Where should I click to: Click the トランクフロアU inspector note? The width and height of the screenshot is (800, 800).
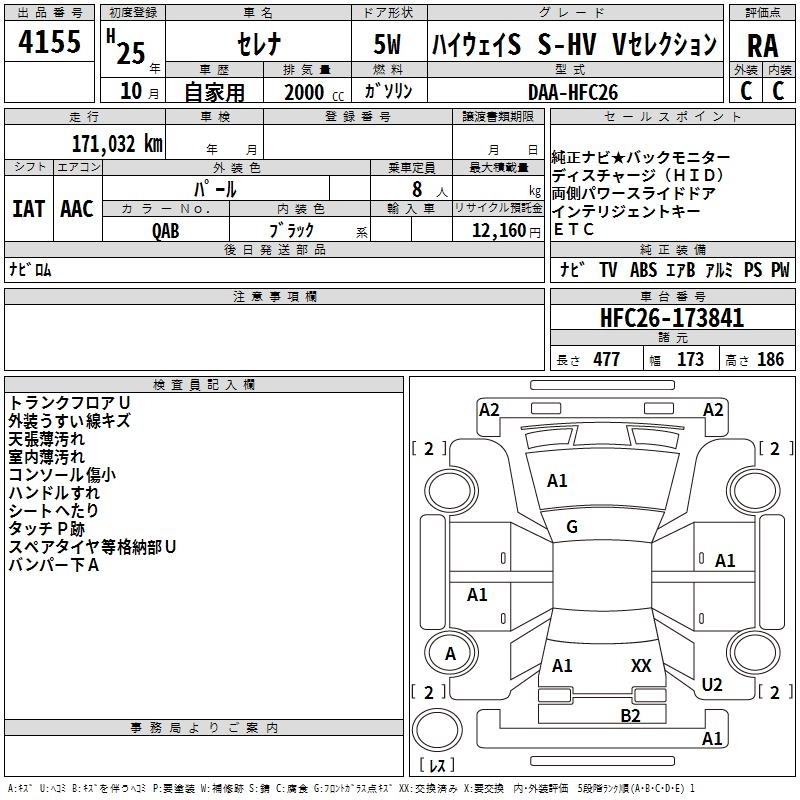(x=83, y=402)
